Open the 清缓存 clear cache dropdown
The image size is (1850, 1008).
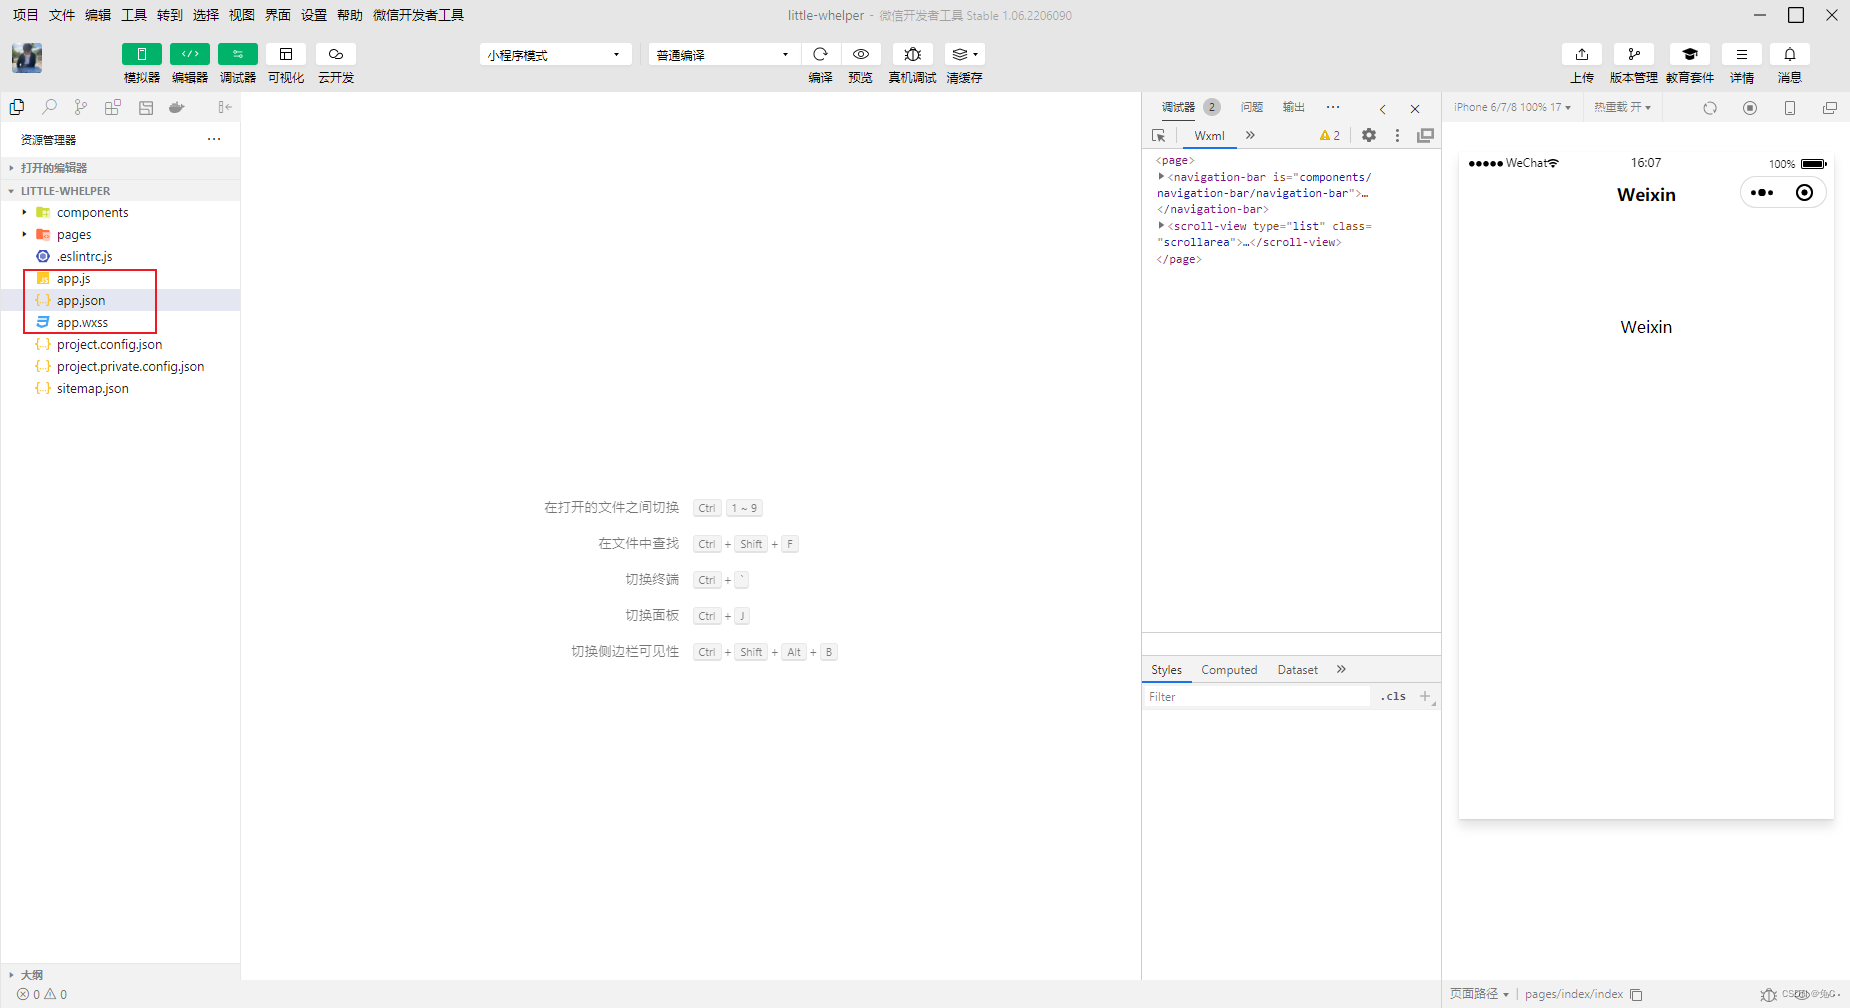(x=964, y=54)
